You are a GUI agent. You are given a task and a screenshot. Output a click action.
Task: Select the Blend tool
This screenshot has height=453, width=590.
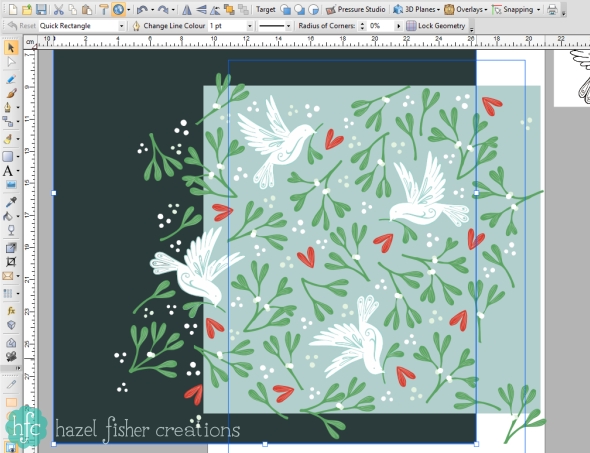click(8, 293)
